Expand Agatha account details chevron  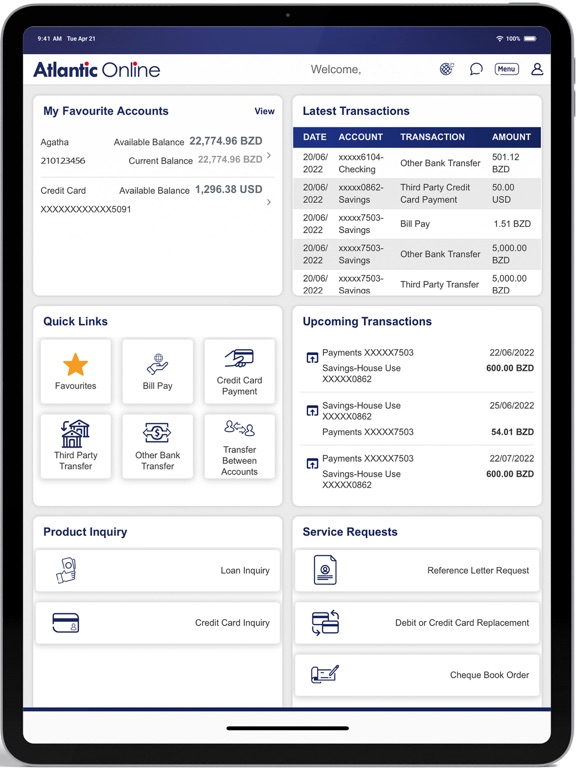(x=268, y=155)
